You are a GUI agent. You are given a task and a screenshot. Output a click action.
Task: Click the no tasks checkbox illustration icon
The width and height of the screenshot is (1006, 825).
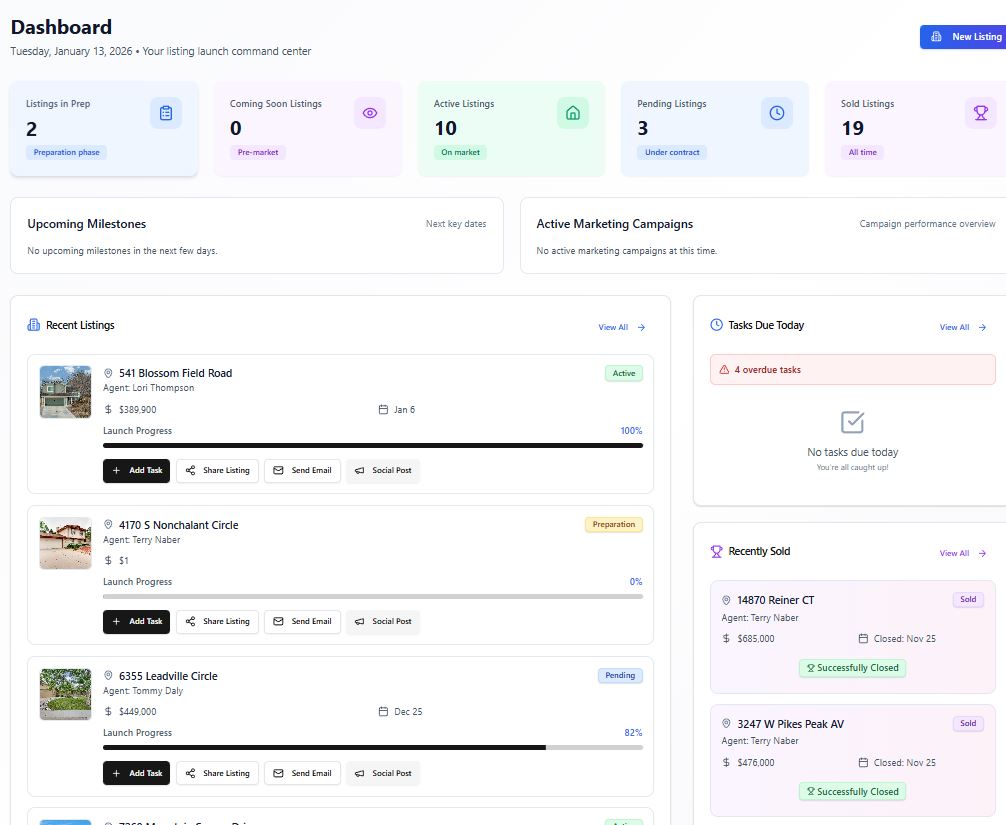tap(853, 422)
